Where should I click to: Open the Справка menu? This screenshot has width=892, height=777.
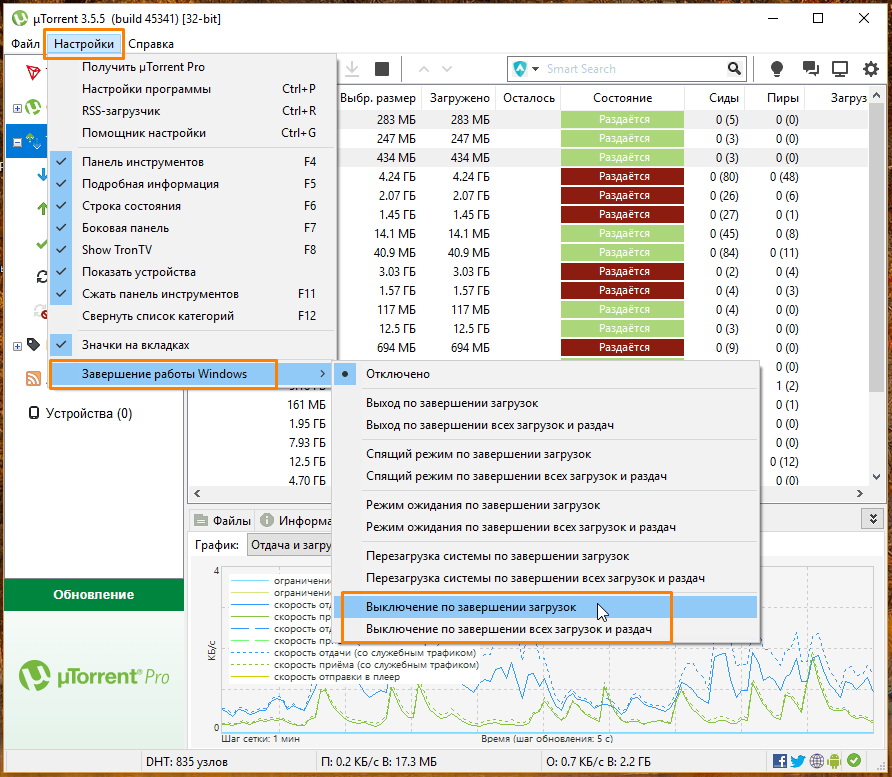151,44
